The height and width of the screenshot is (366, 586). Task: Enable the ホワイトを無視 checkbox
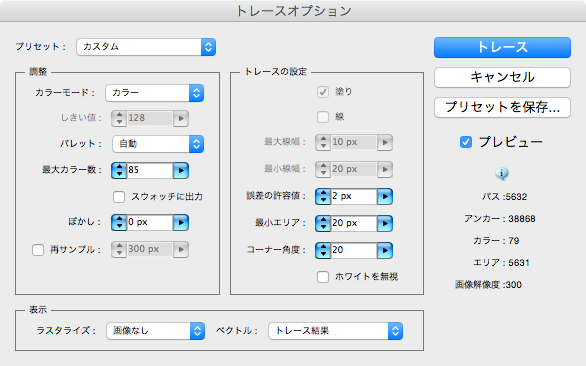tap(323, 277)
